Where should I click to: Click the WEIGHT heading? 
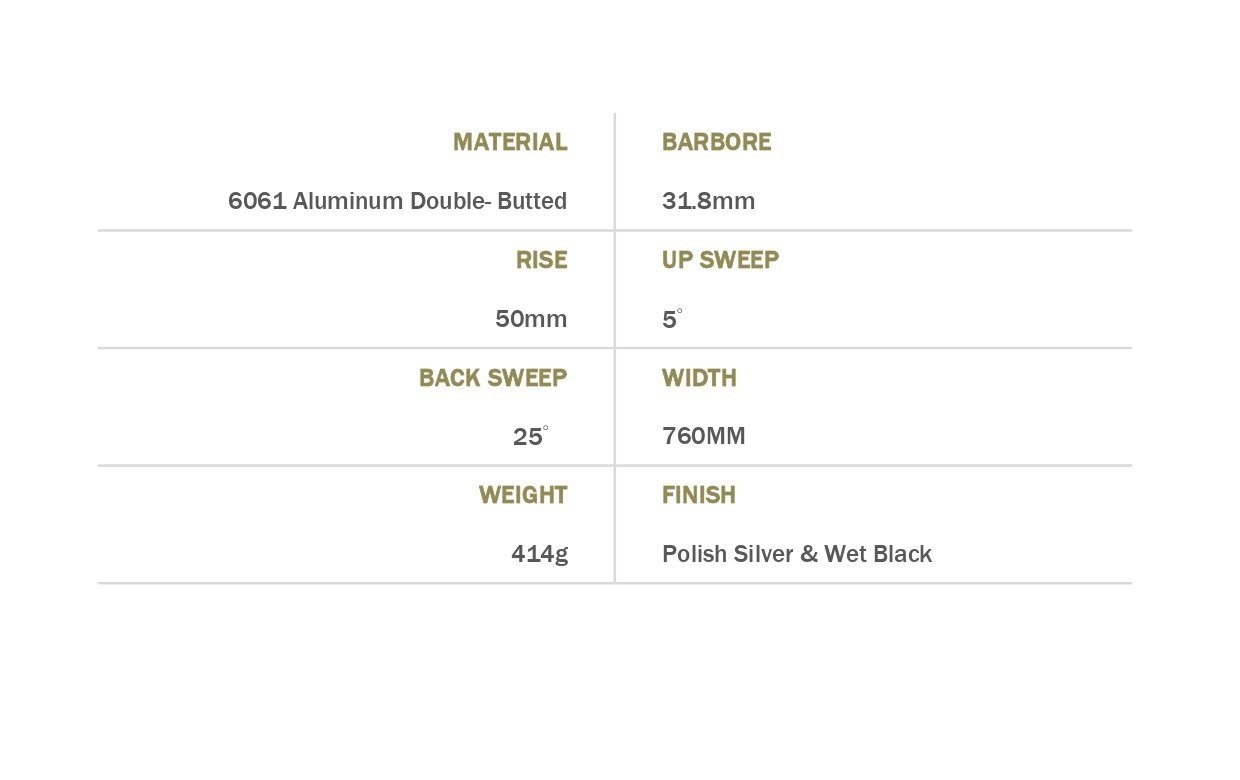[x=523, y=495]
